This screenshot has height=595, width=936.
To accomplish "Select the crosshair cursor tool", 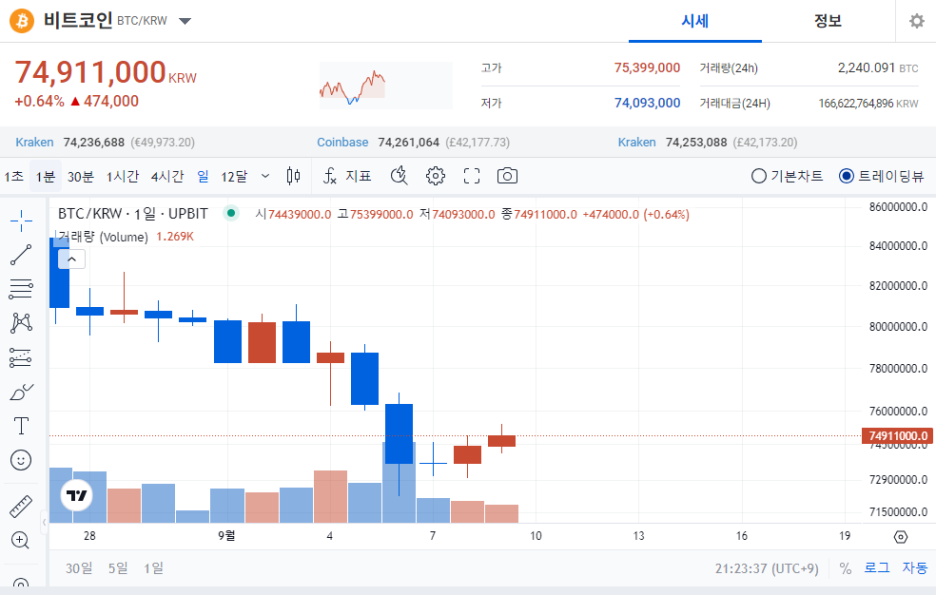I will 21,221.
